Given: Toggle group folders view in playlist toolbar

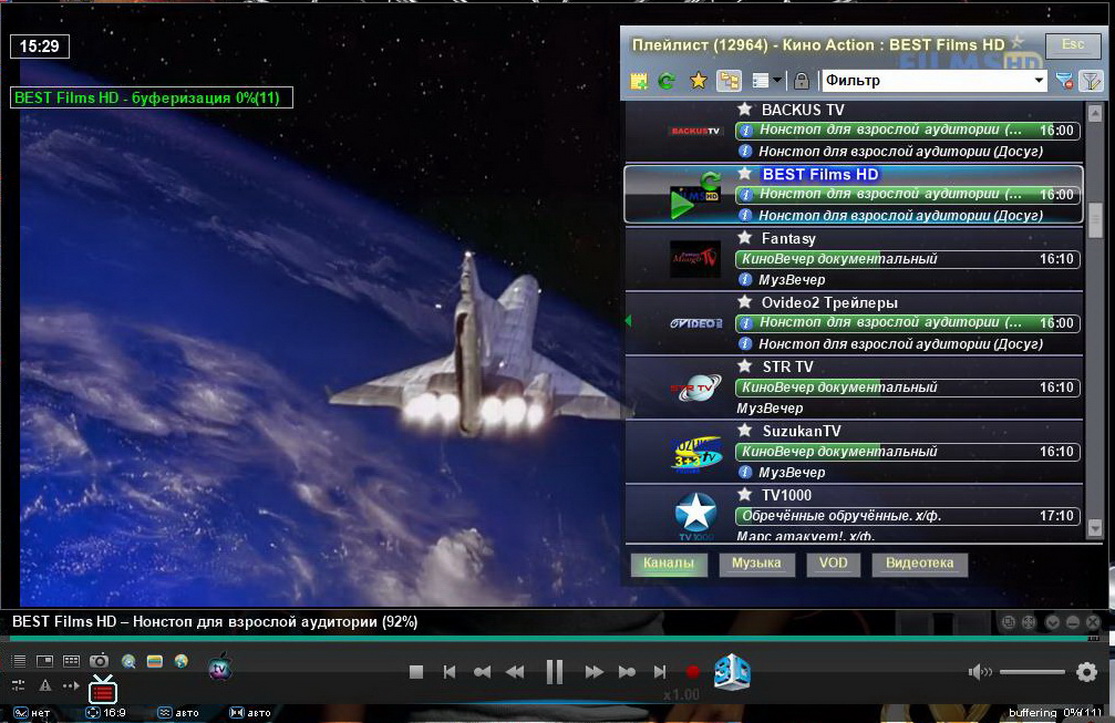Looking at the screenshot, I should (729, 81).
